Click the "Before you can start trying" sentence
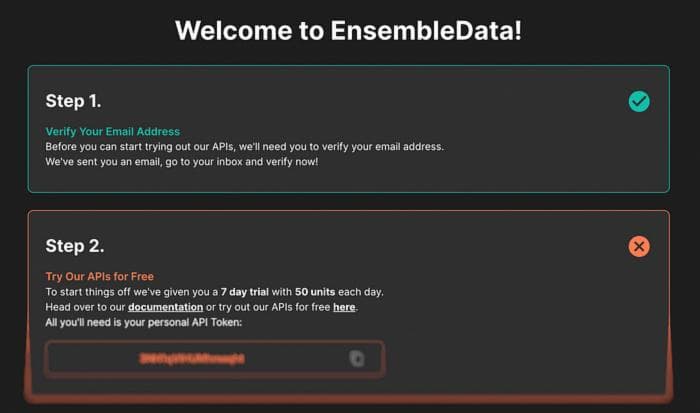This screenshot has width=700, height=413. click(245, 146)
